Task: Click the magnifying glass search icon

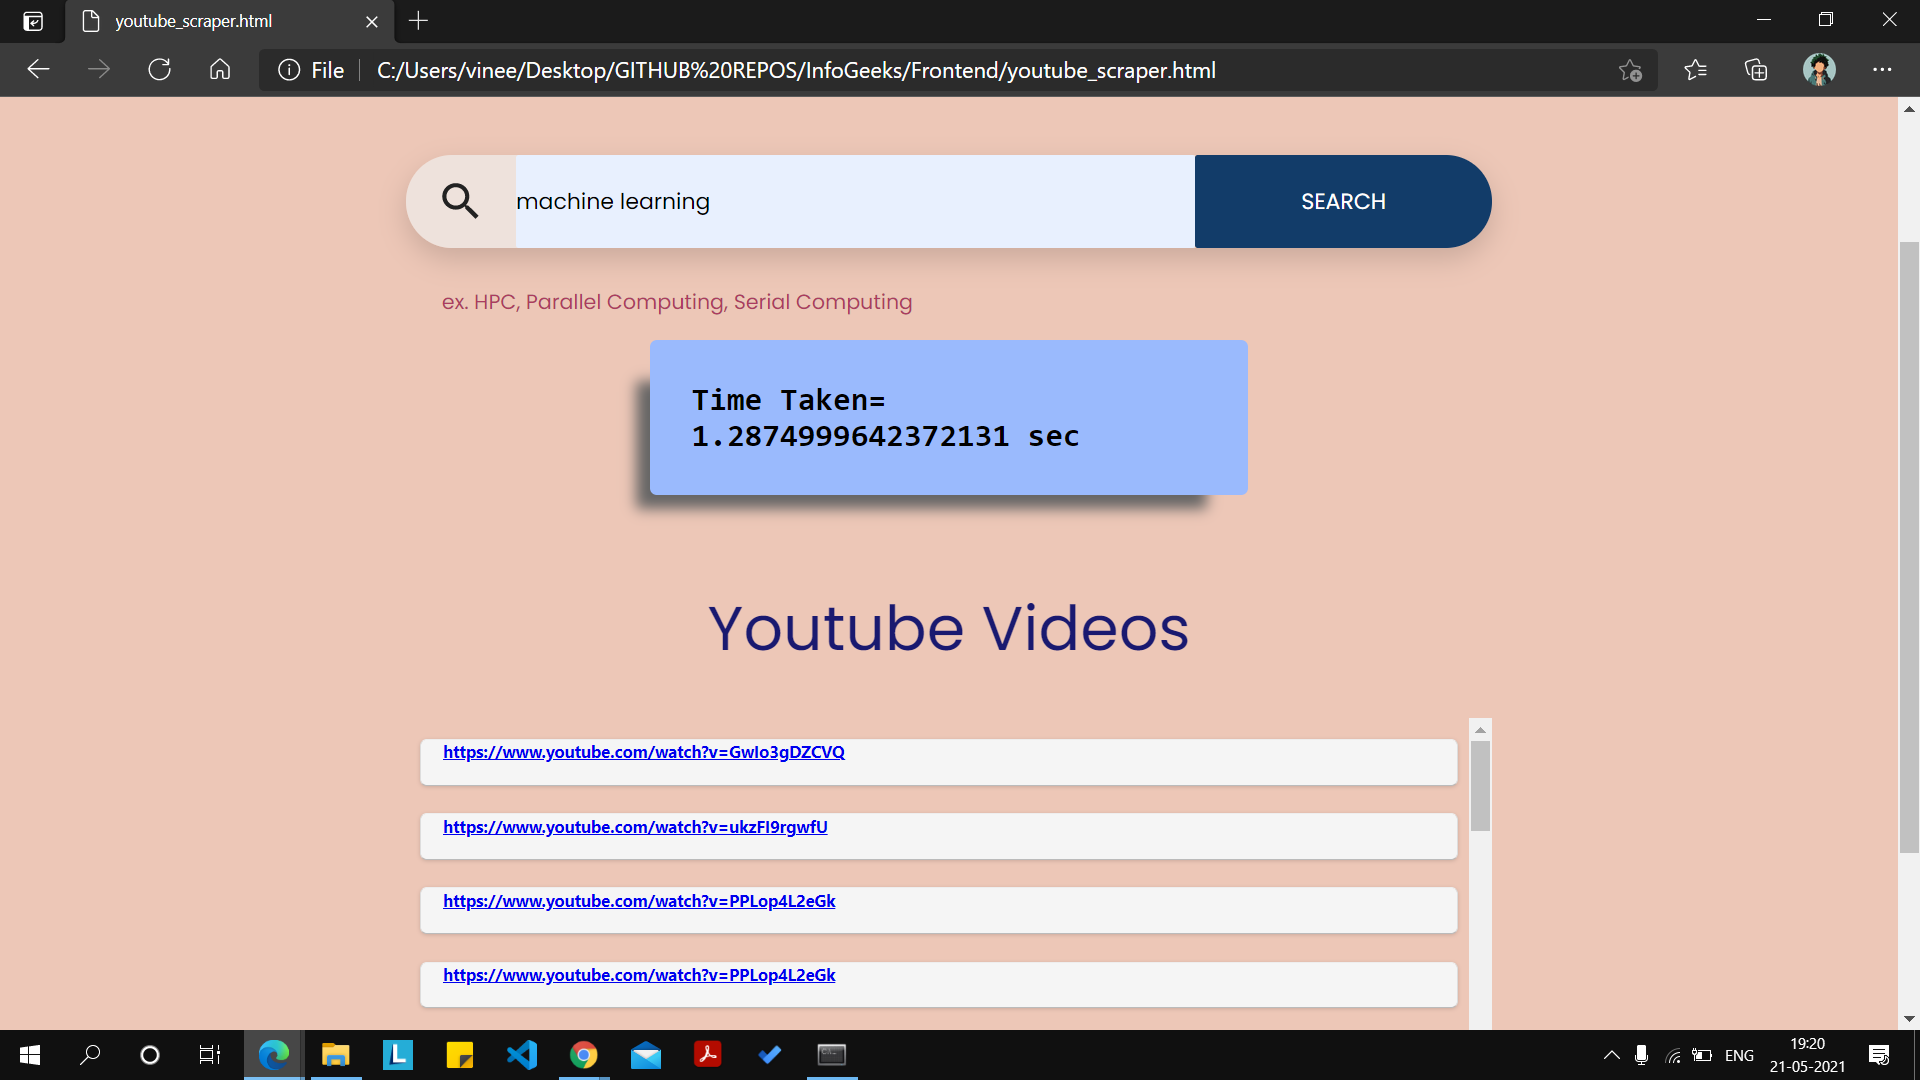Action: pos(460,201)
